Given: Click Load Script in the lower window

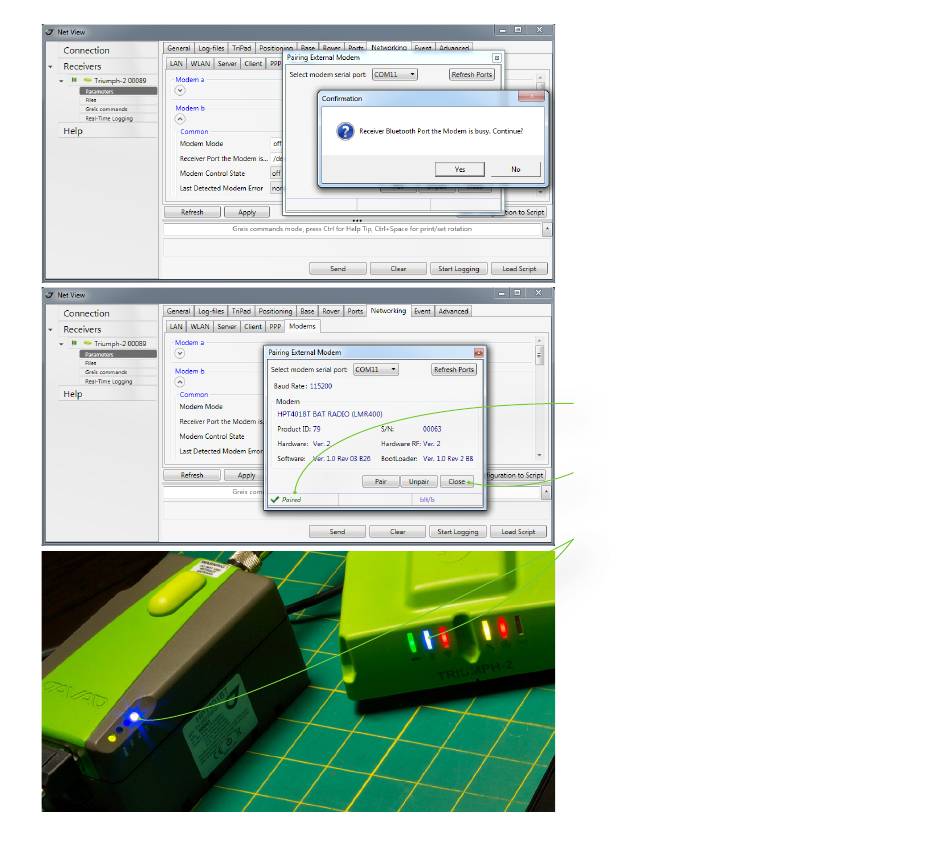Looking at the screenshot, I should pos(518,531).
